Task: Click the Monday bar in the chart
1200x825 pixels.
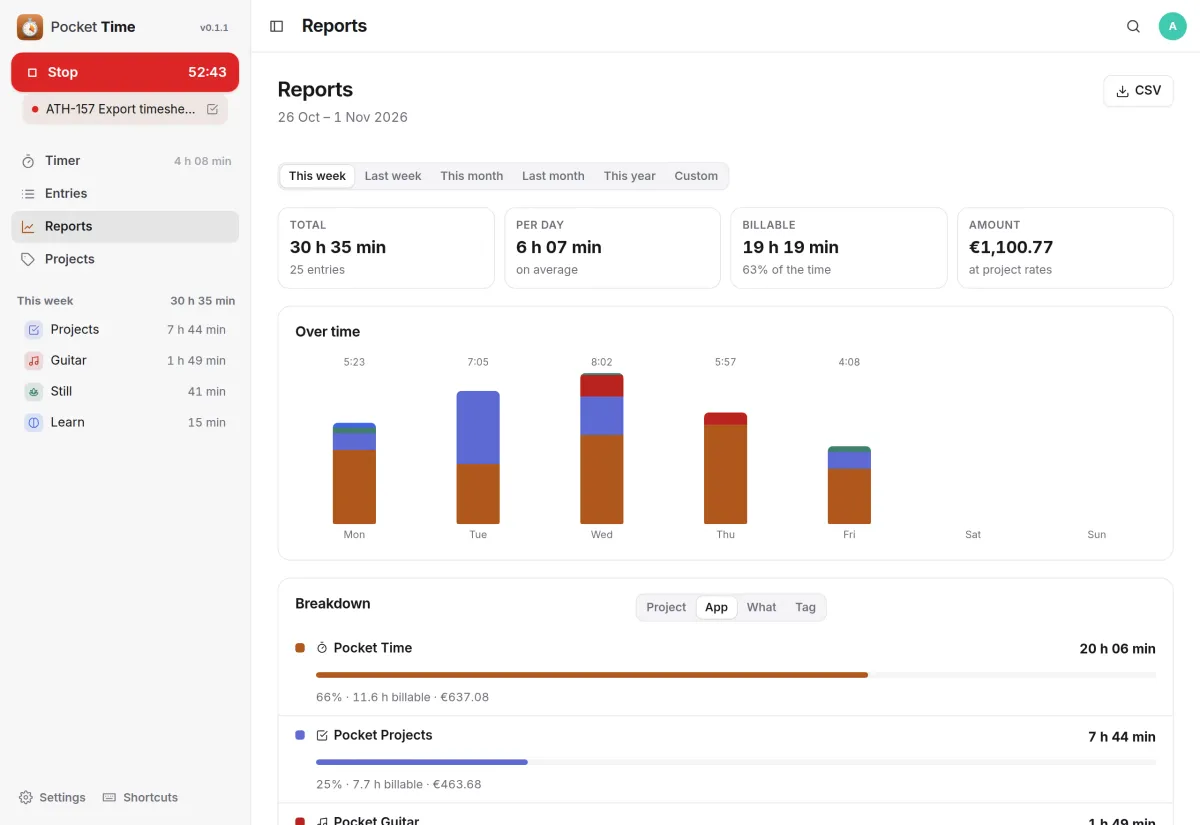Action: pyautogui.click(x=354, y=473)
